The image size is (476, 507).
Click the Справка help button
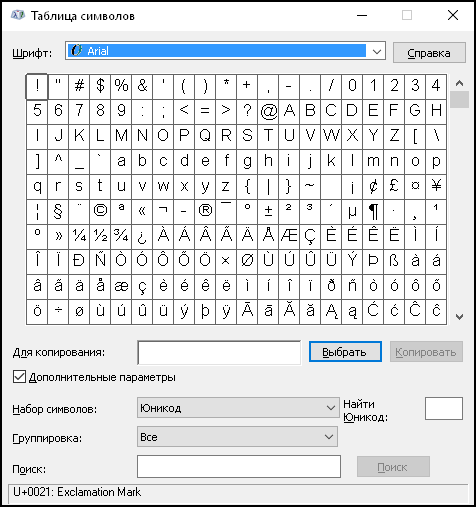(x=429, y=53)
